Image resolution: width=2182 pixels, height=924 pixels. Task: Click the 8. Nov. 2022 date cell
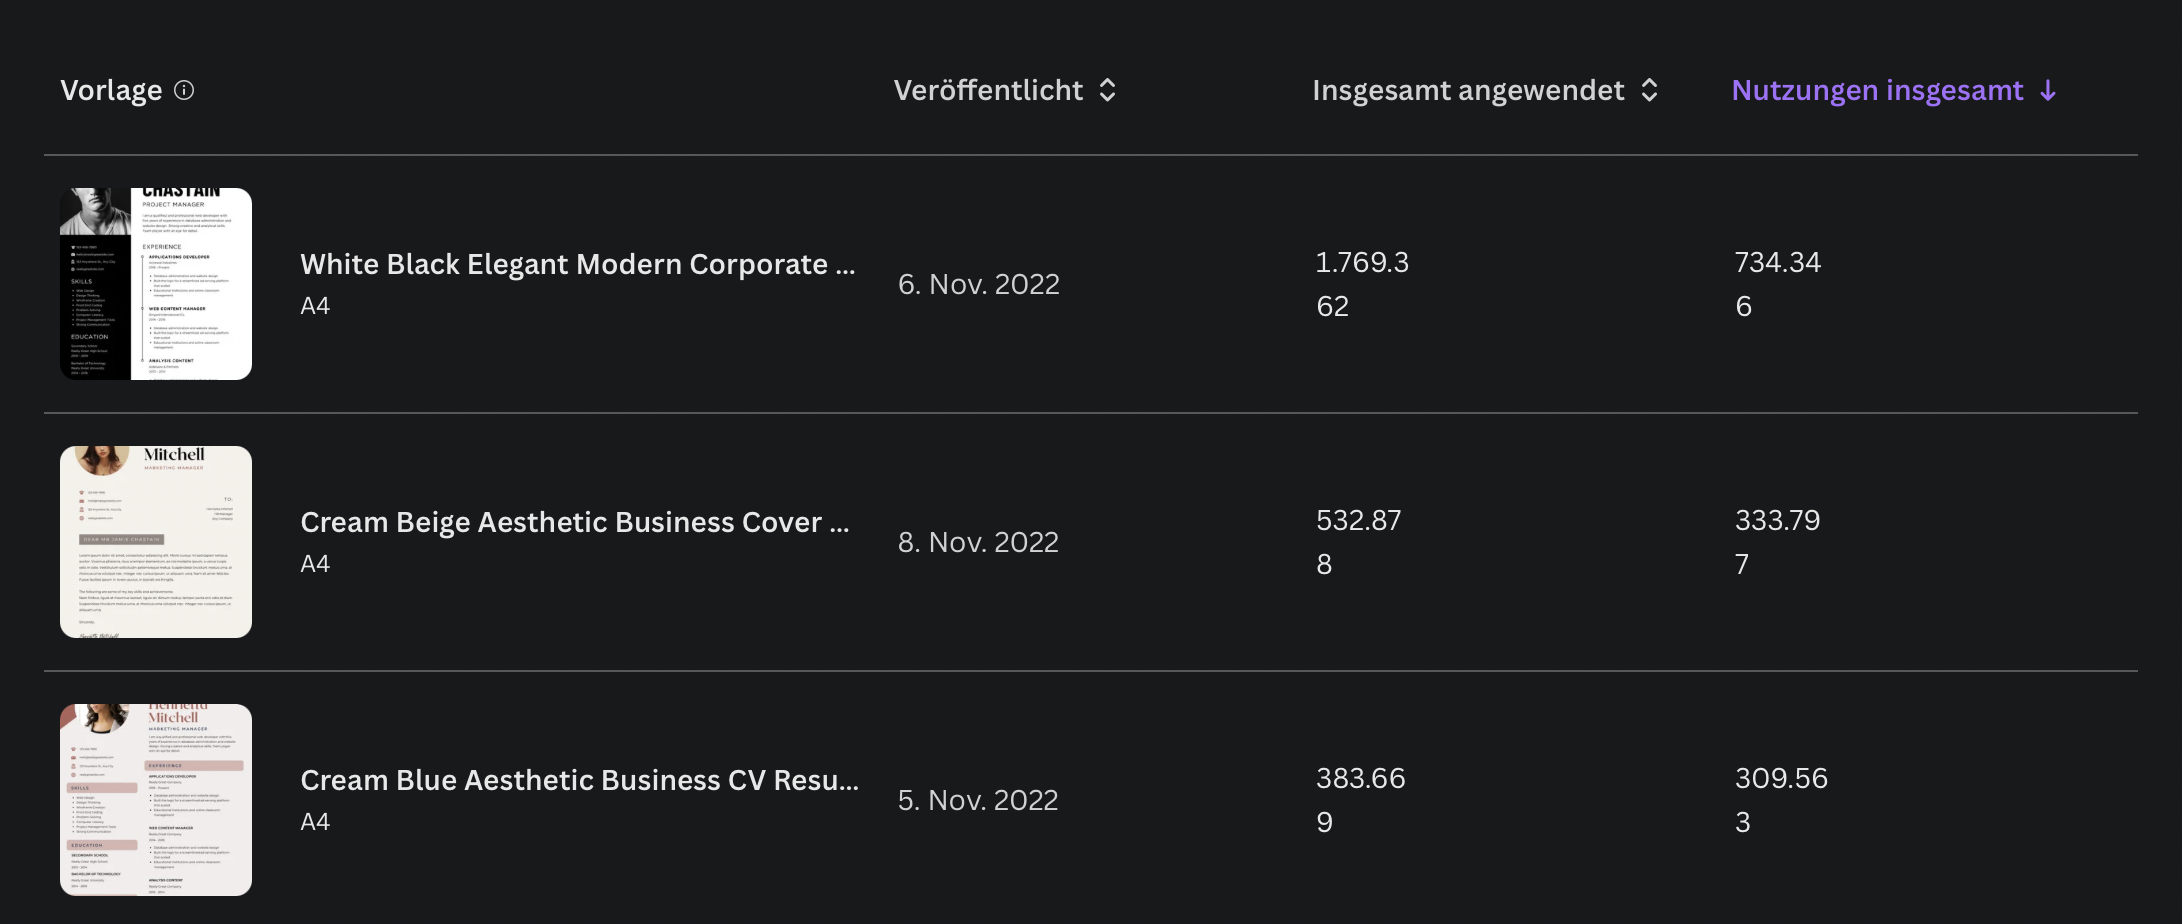click(x=978, y=542)
